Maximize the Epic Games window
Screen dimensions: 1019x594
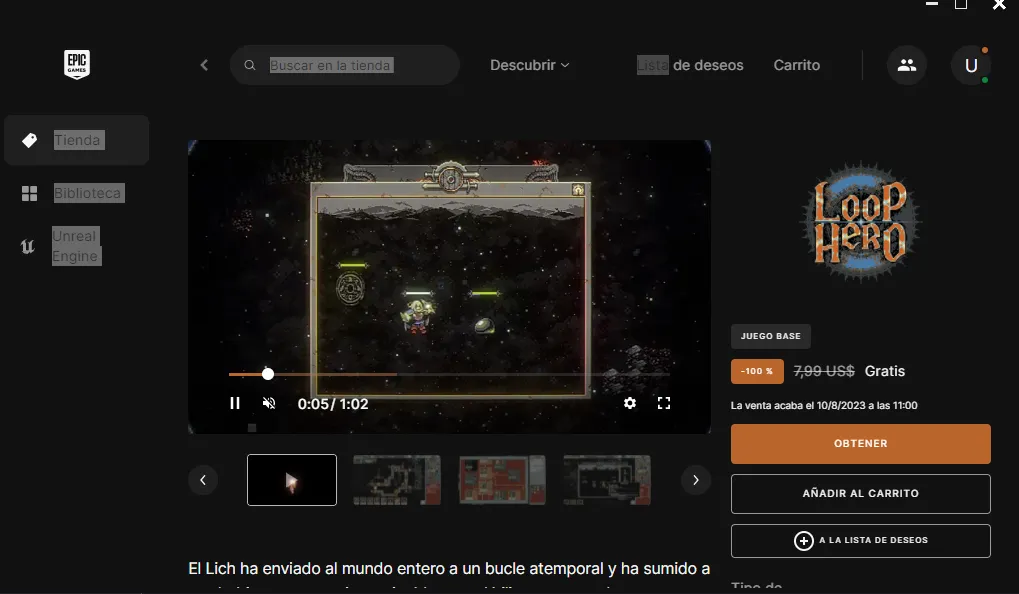(961, 4)
